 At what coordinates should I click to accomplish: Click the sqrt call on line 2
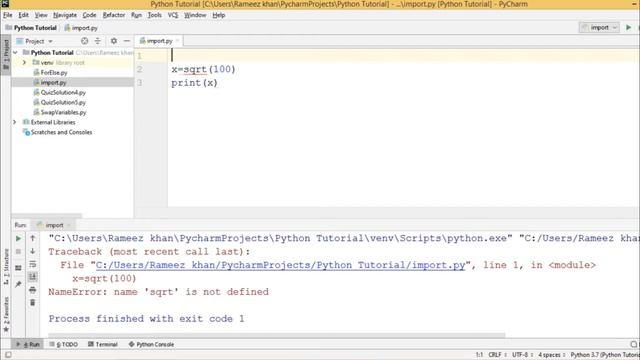(195, 69)
